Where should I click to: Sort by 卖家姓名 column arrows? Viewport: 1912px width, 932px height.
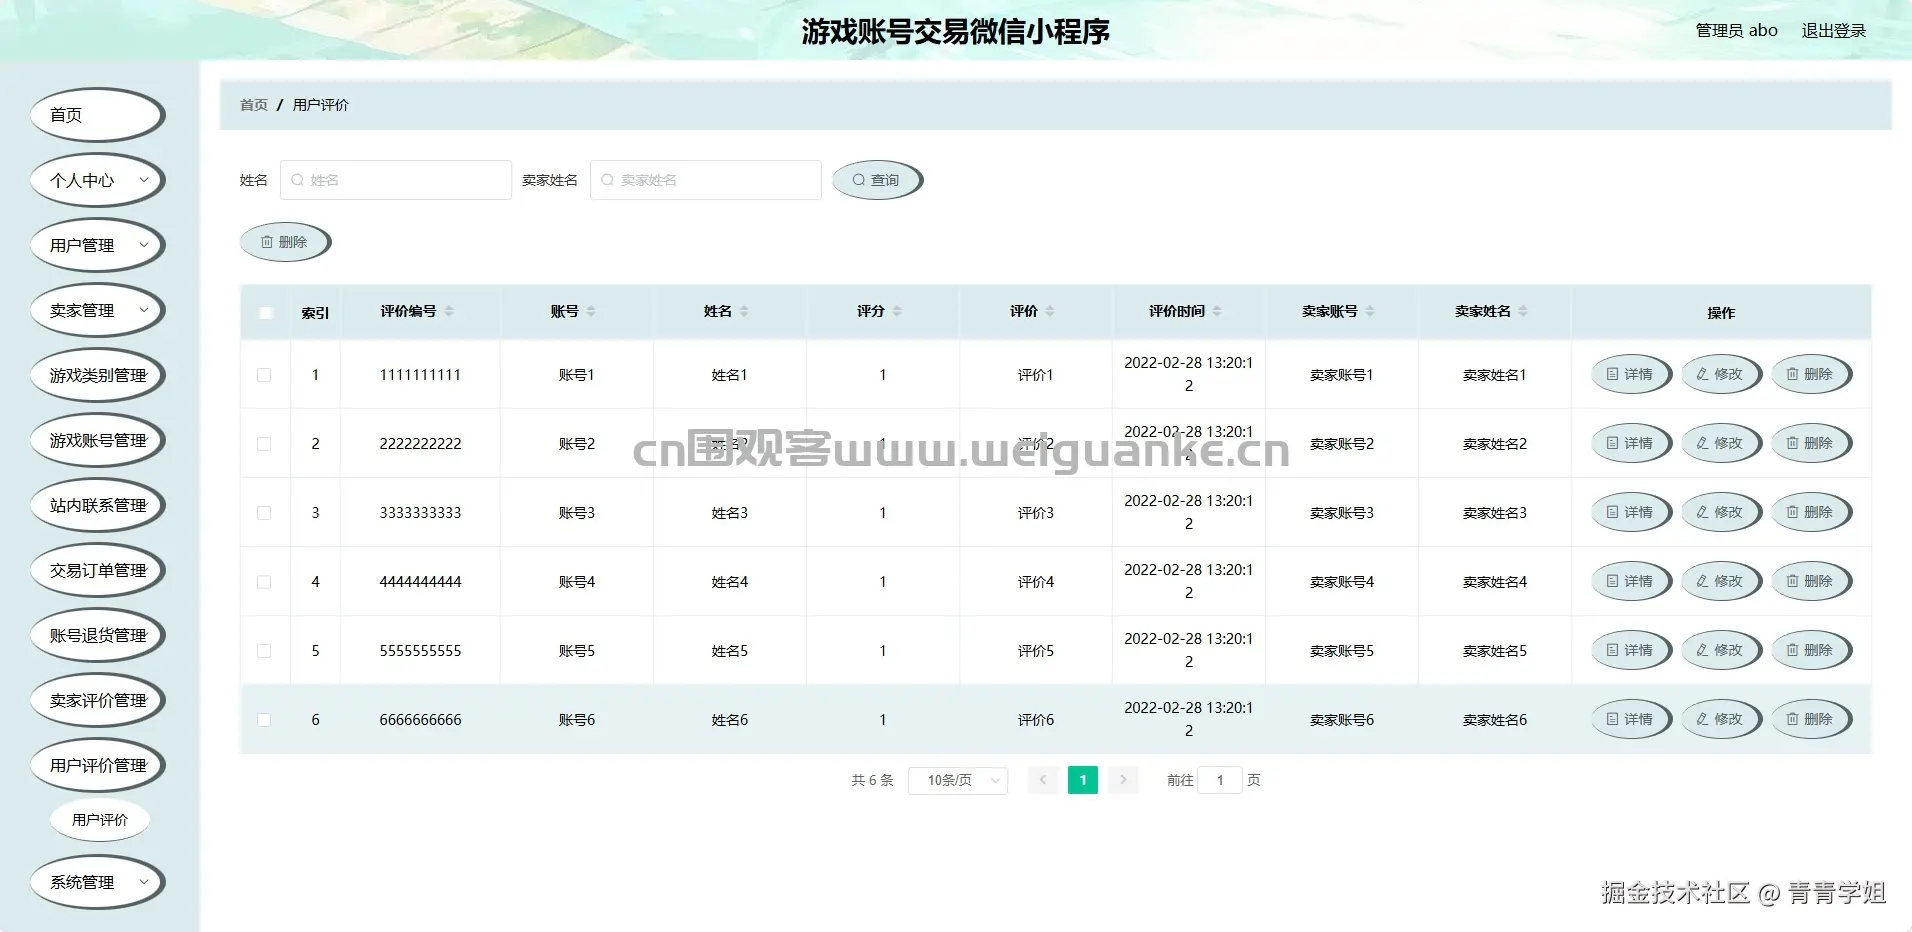[x=1523, y=311]
